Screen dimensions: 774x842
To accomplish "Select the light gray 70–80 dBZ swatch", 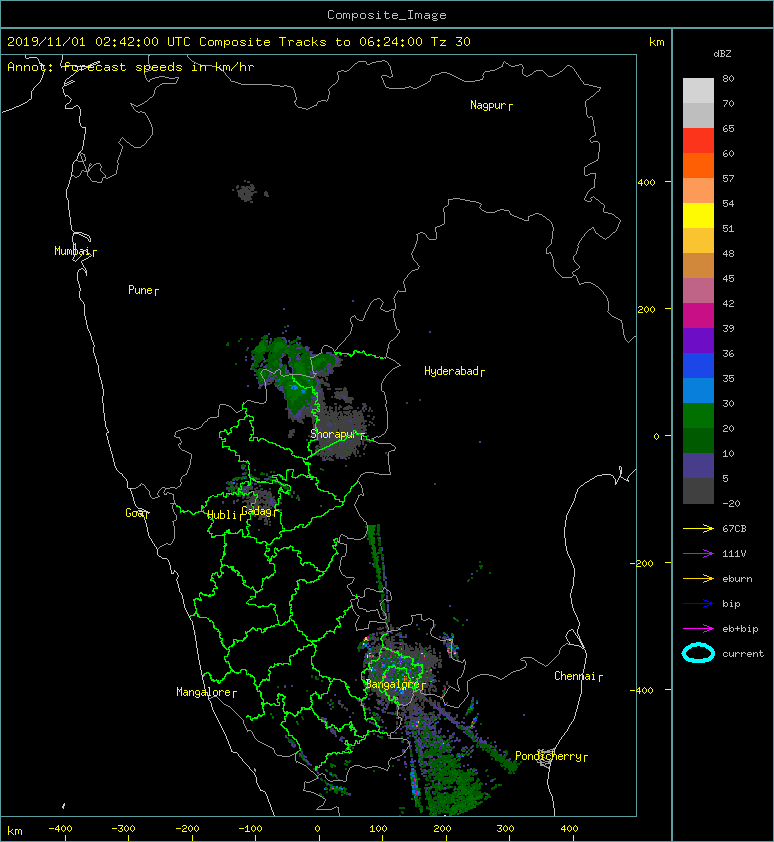I will click(x=698, y=90).
